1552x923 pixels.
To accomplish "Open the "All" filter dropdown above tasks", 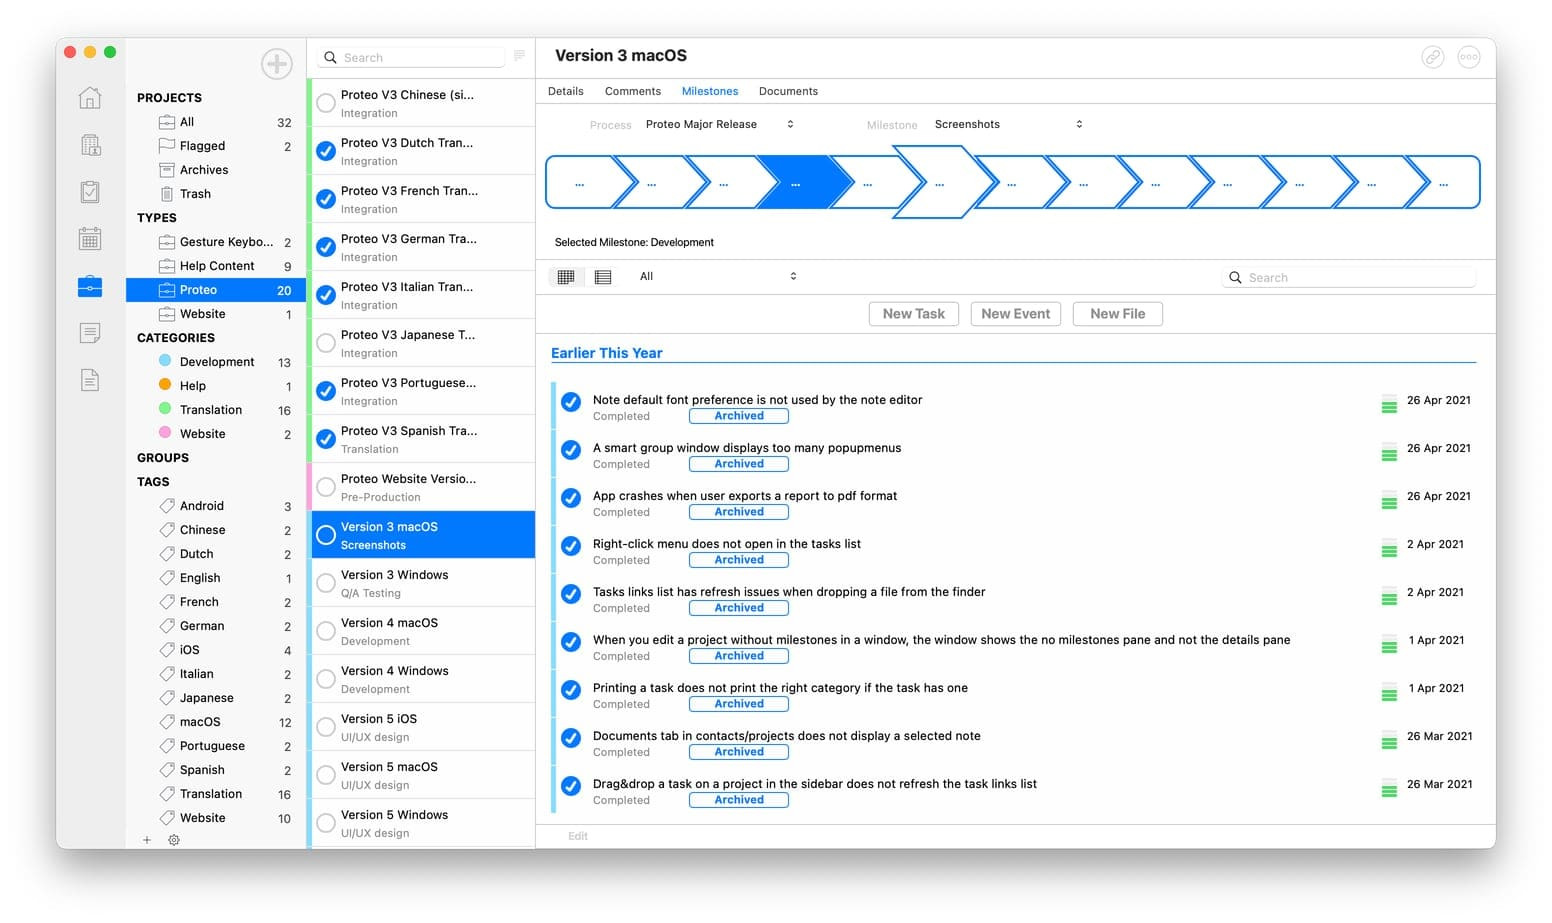I will 717,276.
